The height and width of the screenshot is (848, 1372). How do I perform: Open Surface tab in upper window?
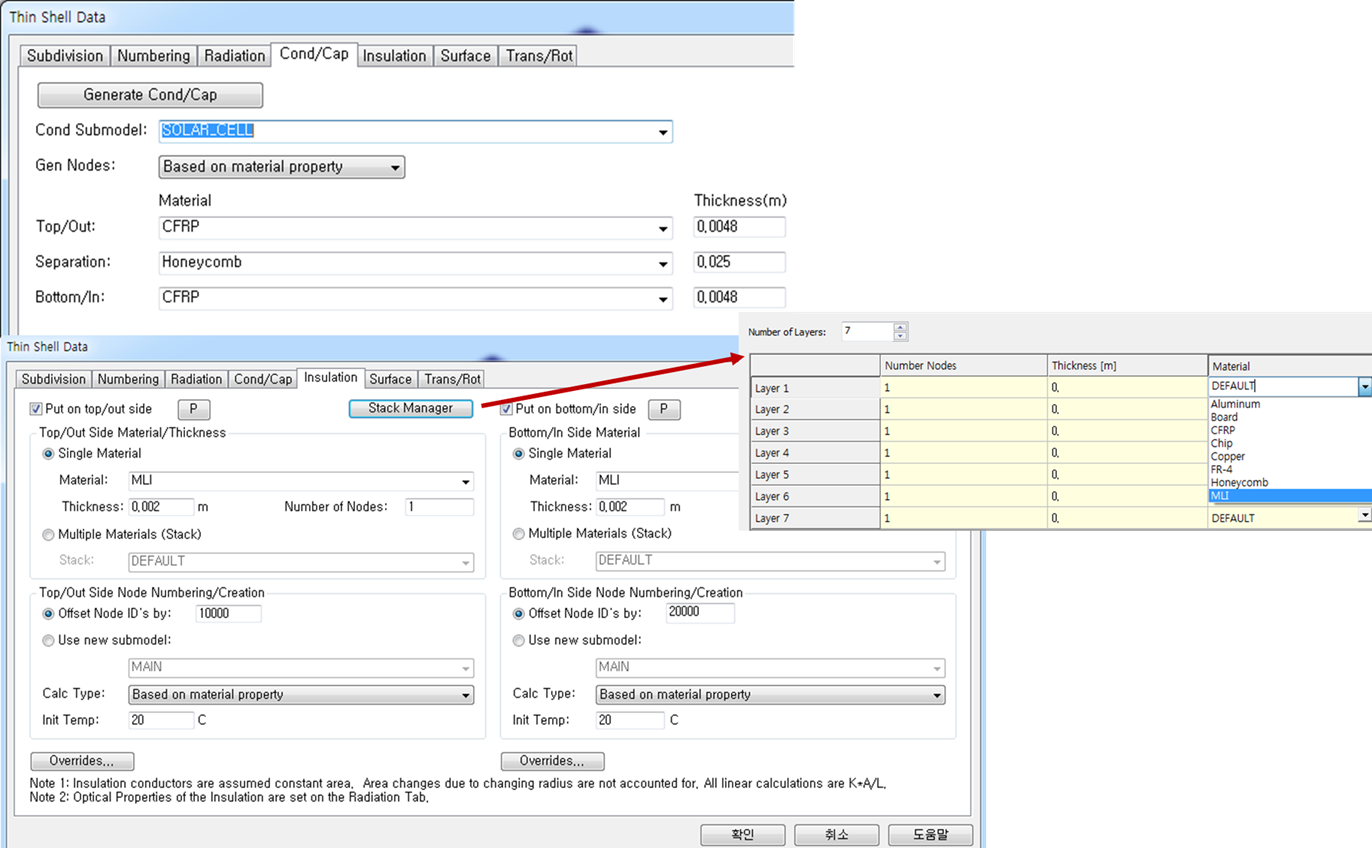coord(466,56)
